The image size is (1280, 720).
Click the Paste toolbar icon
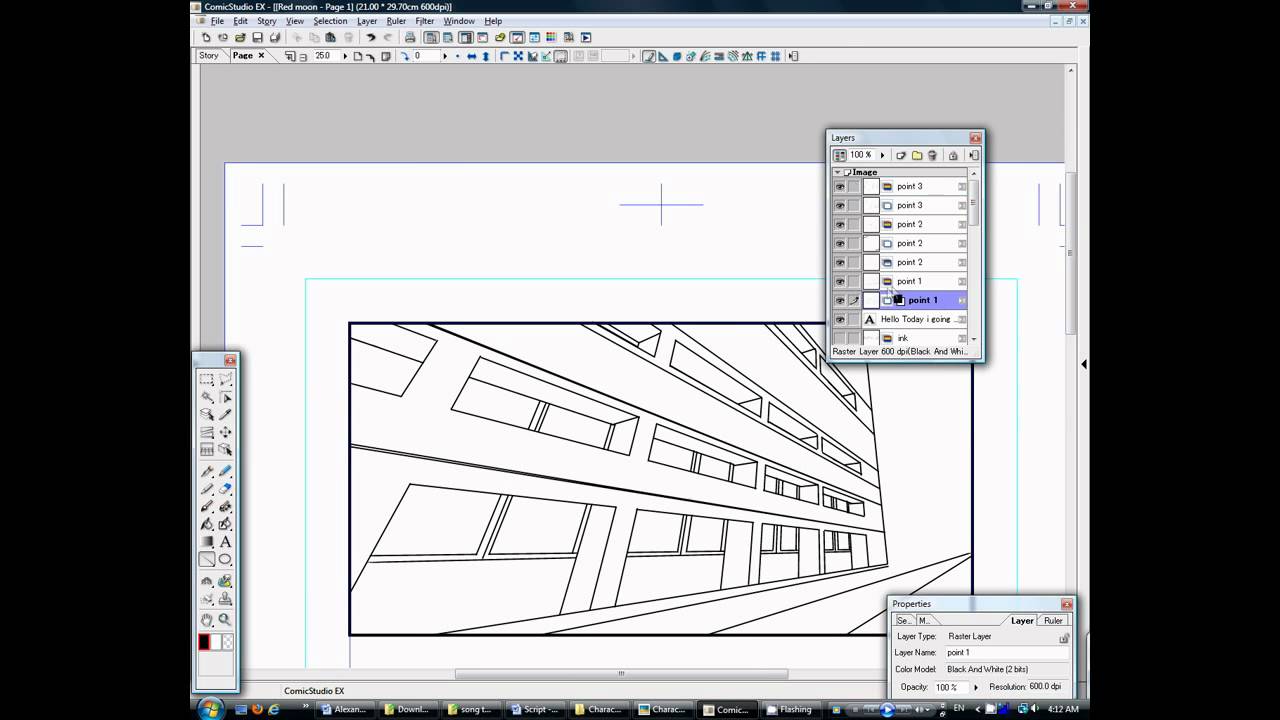[331, 38]
